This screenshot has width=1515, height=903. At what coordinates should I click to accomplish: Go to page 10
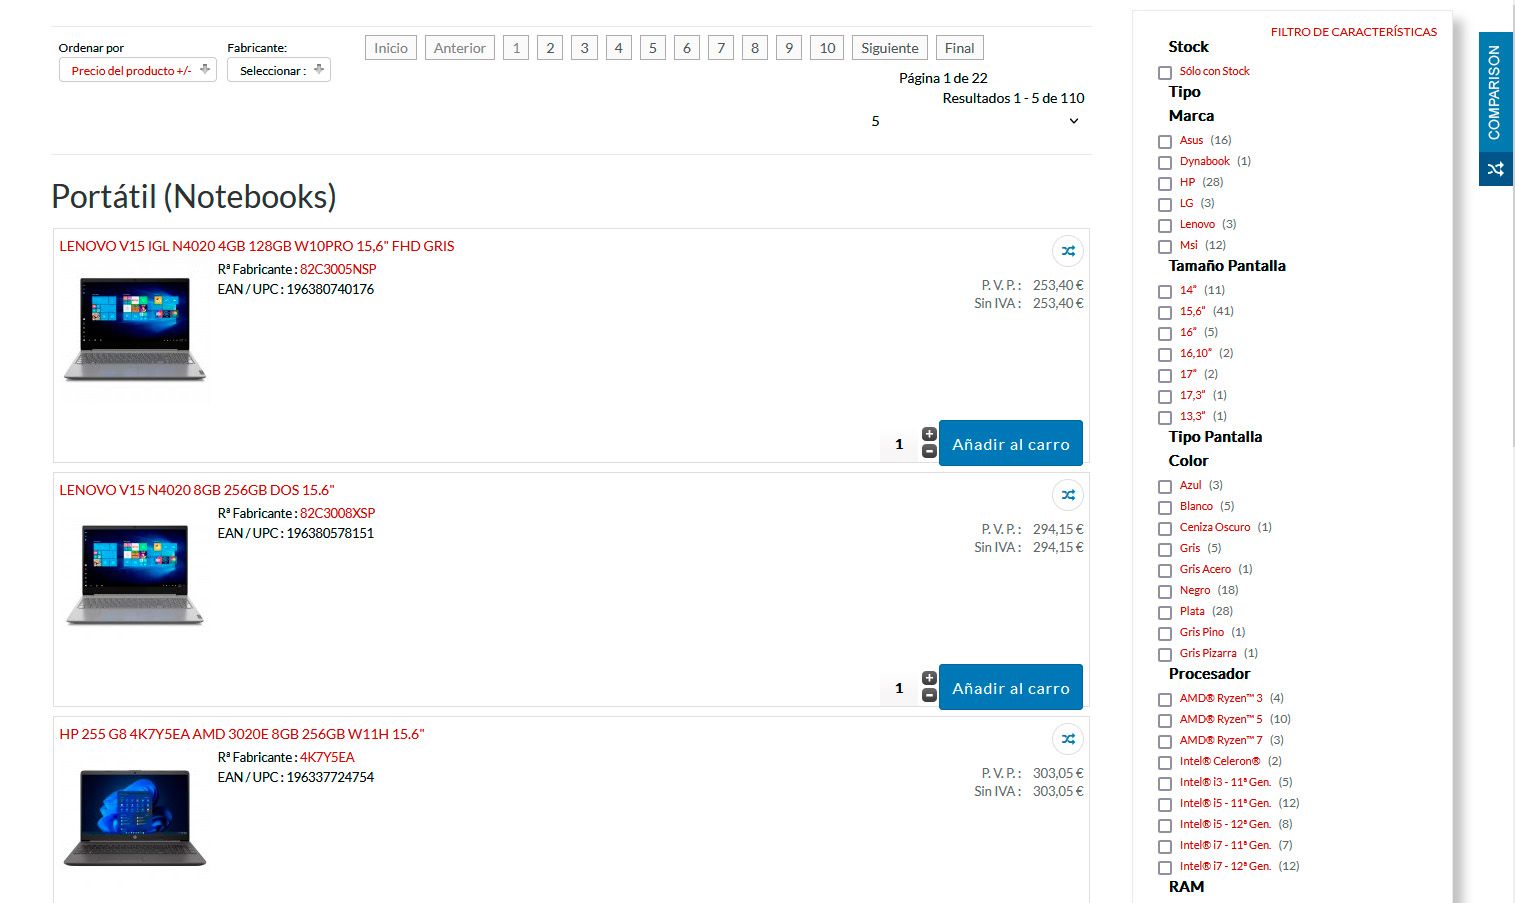pos(827,48)
